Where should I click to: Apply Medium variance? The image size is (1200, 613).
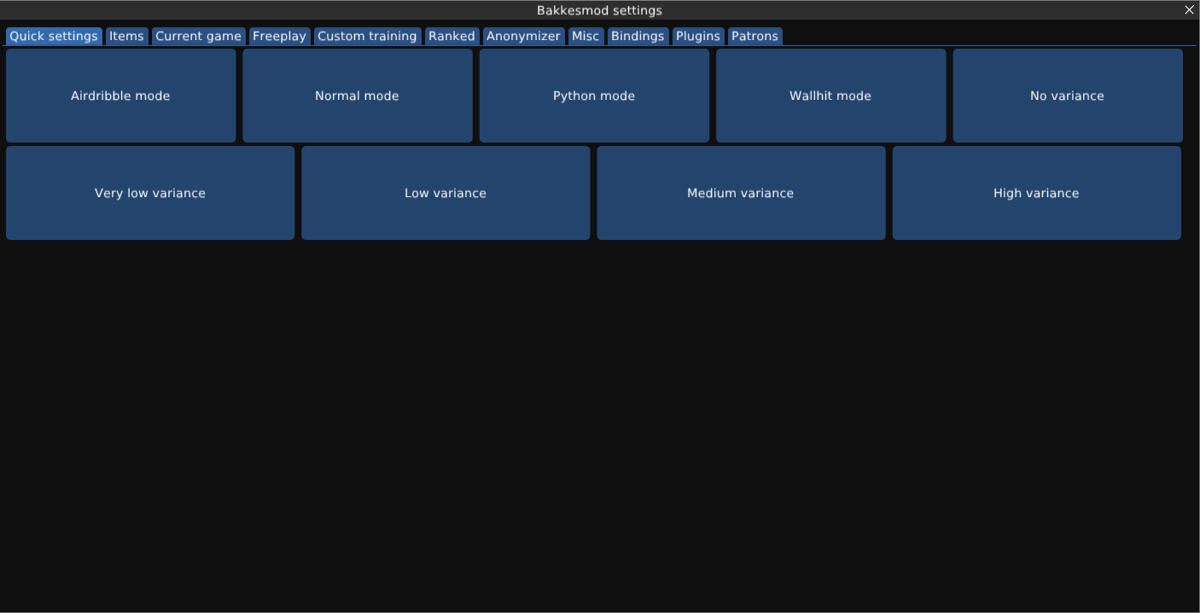tap(741, 192)
